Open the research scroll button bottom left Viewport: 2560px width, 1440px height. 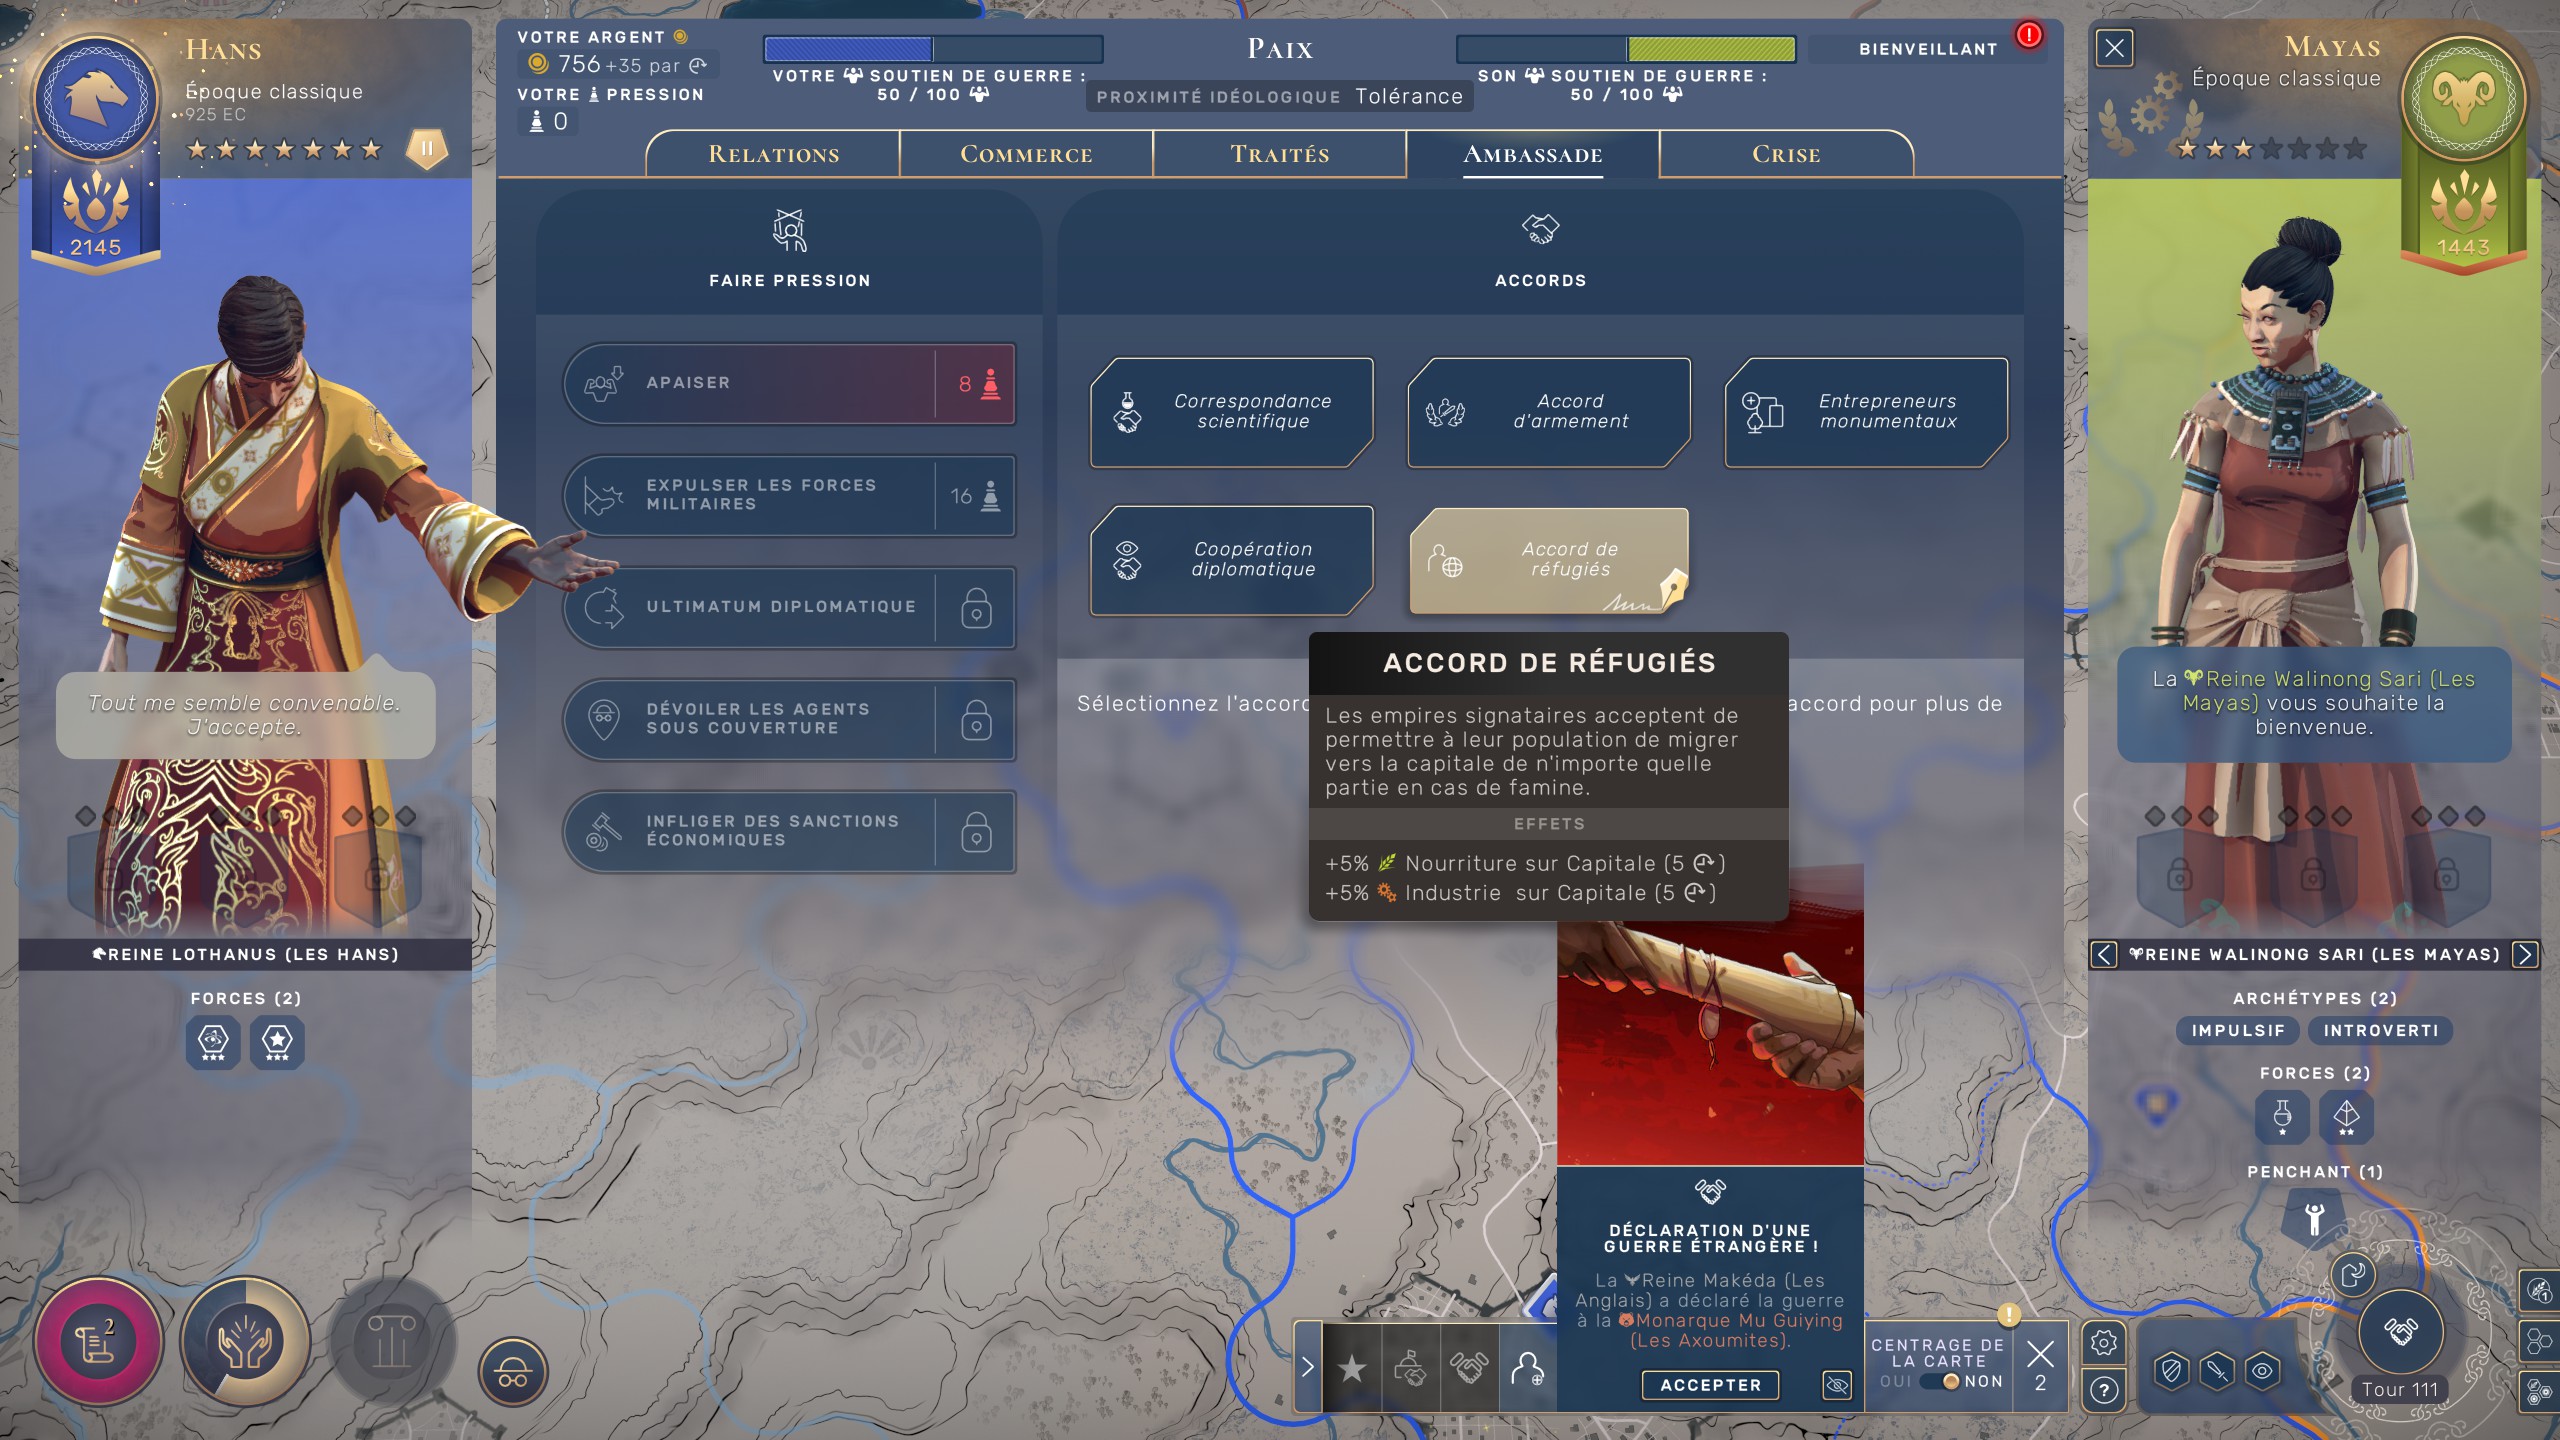97,1342
